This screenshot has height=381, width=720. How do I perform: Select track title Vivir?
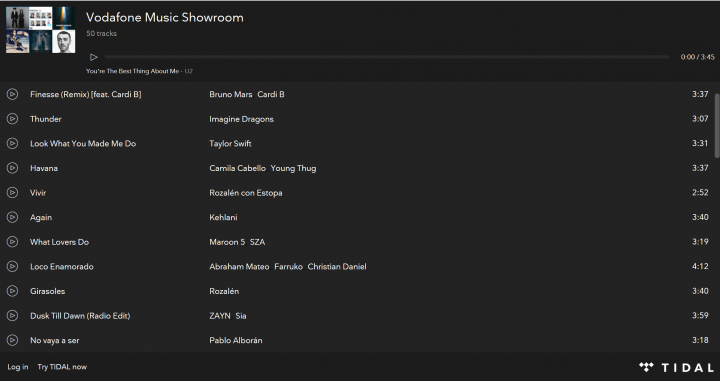[x=38, y=193]
